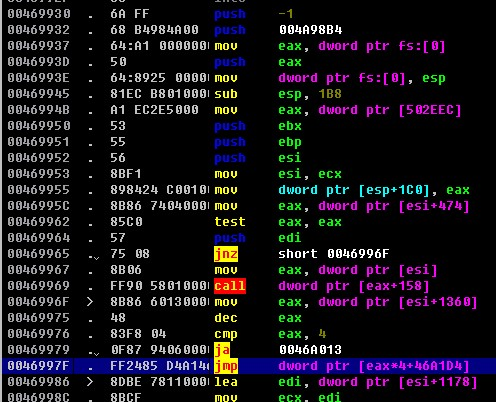The image size is (496, 402).
Task: Select hex bytes '6A FF'
Action: point(130,14)
